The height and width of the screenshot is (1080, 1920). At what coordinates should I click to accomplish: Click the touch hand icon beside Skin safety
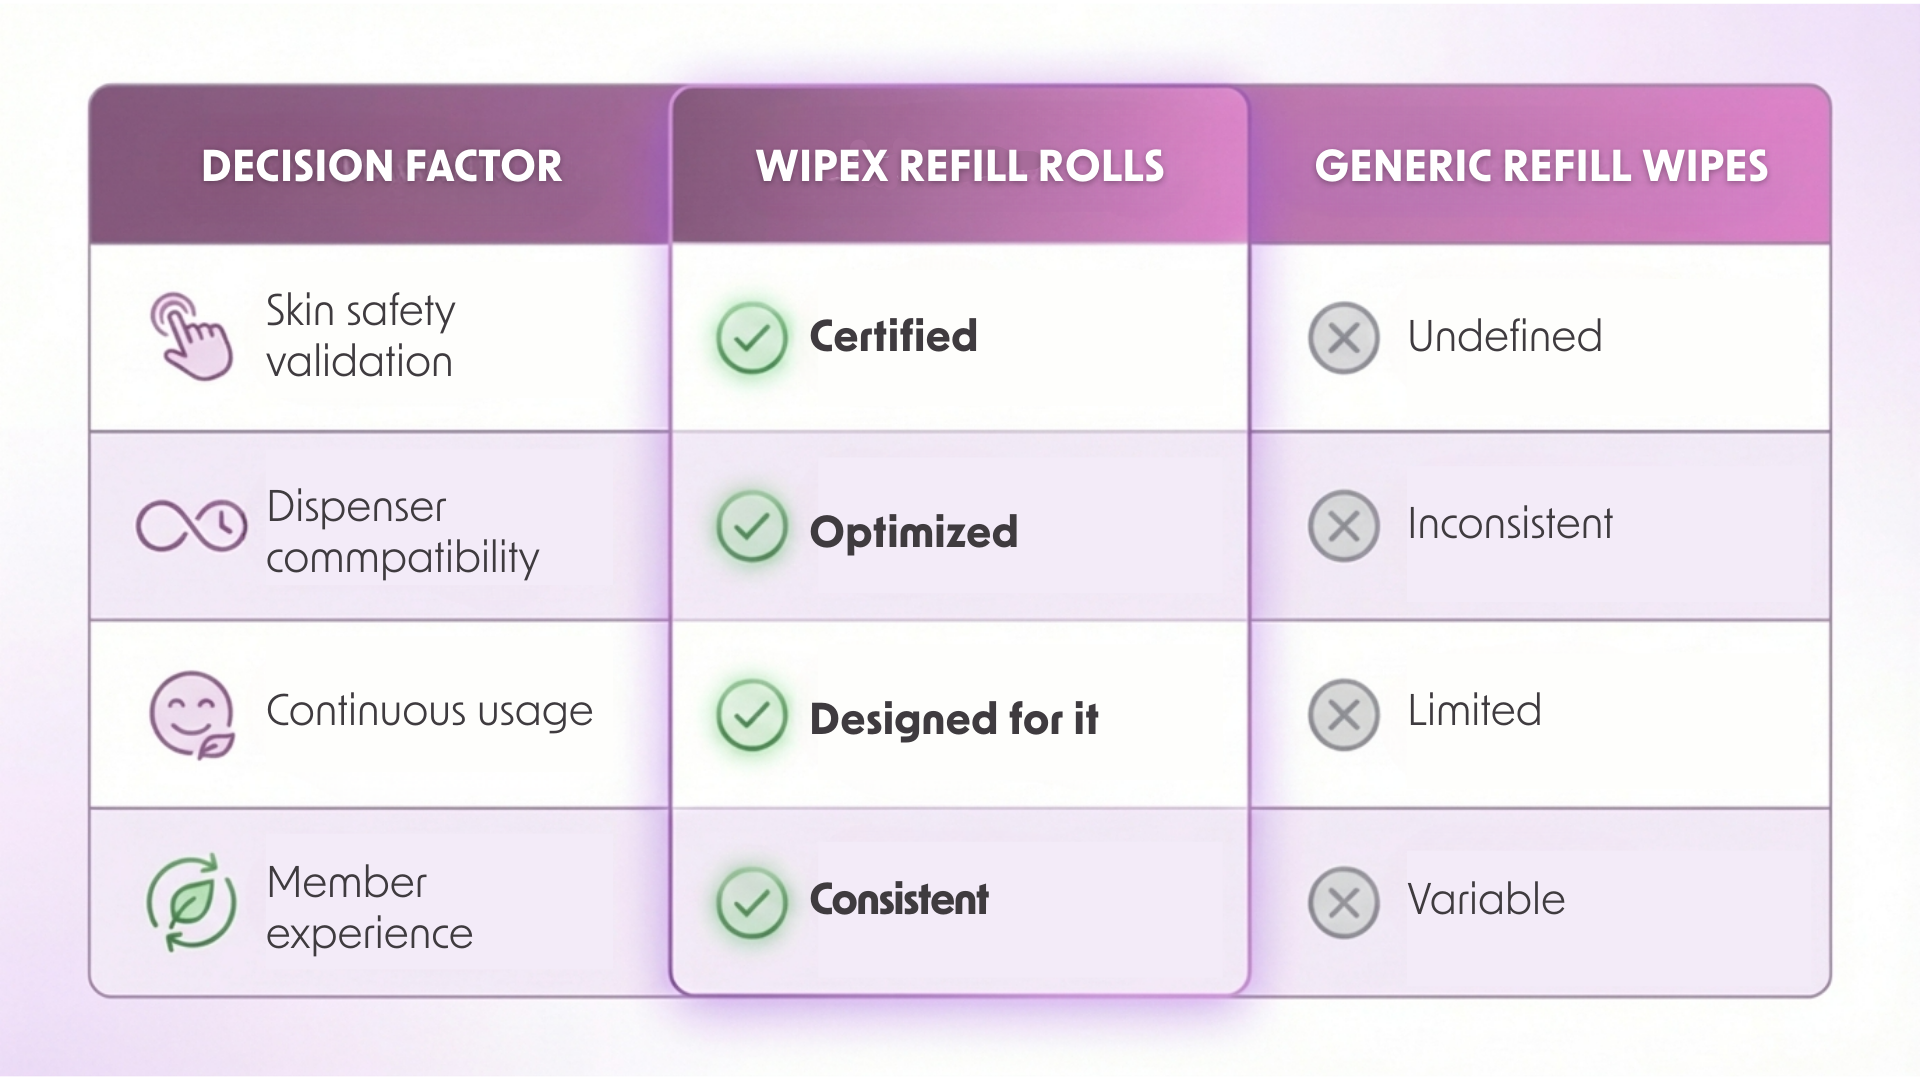coord(191,336)
